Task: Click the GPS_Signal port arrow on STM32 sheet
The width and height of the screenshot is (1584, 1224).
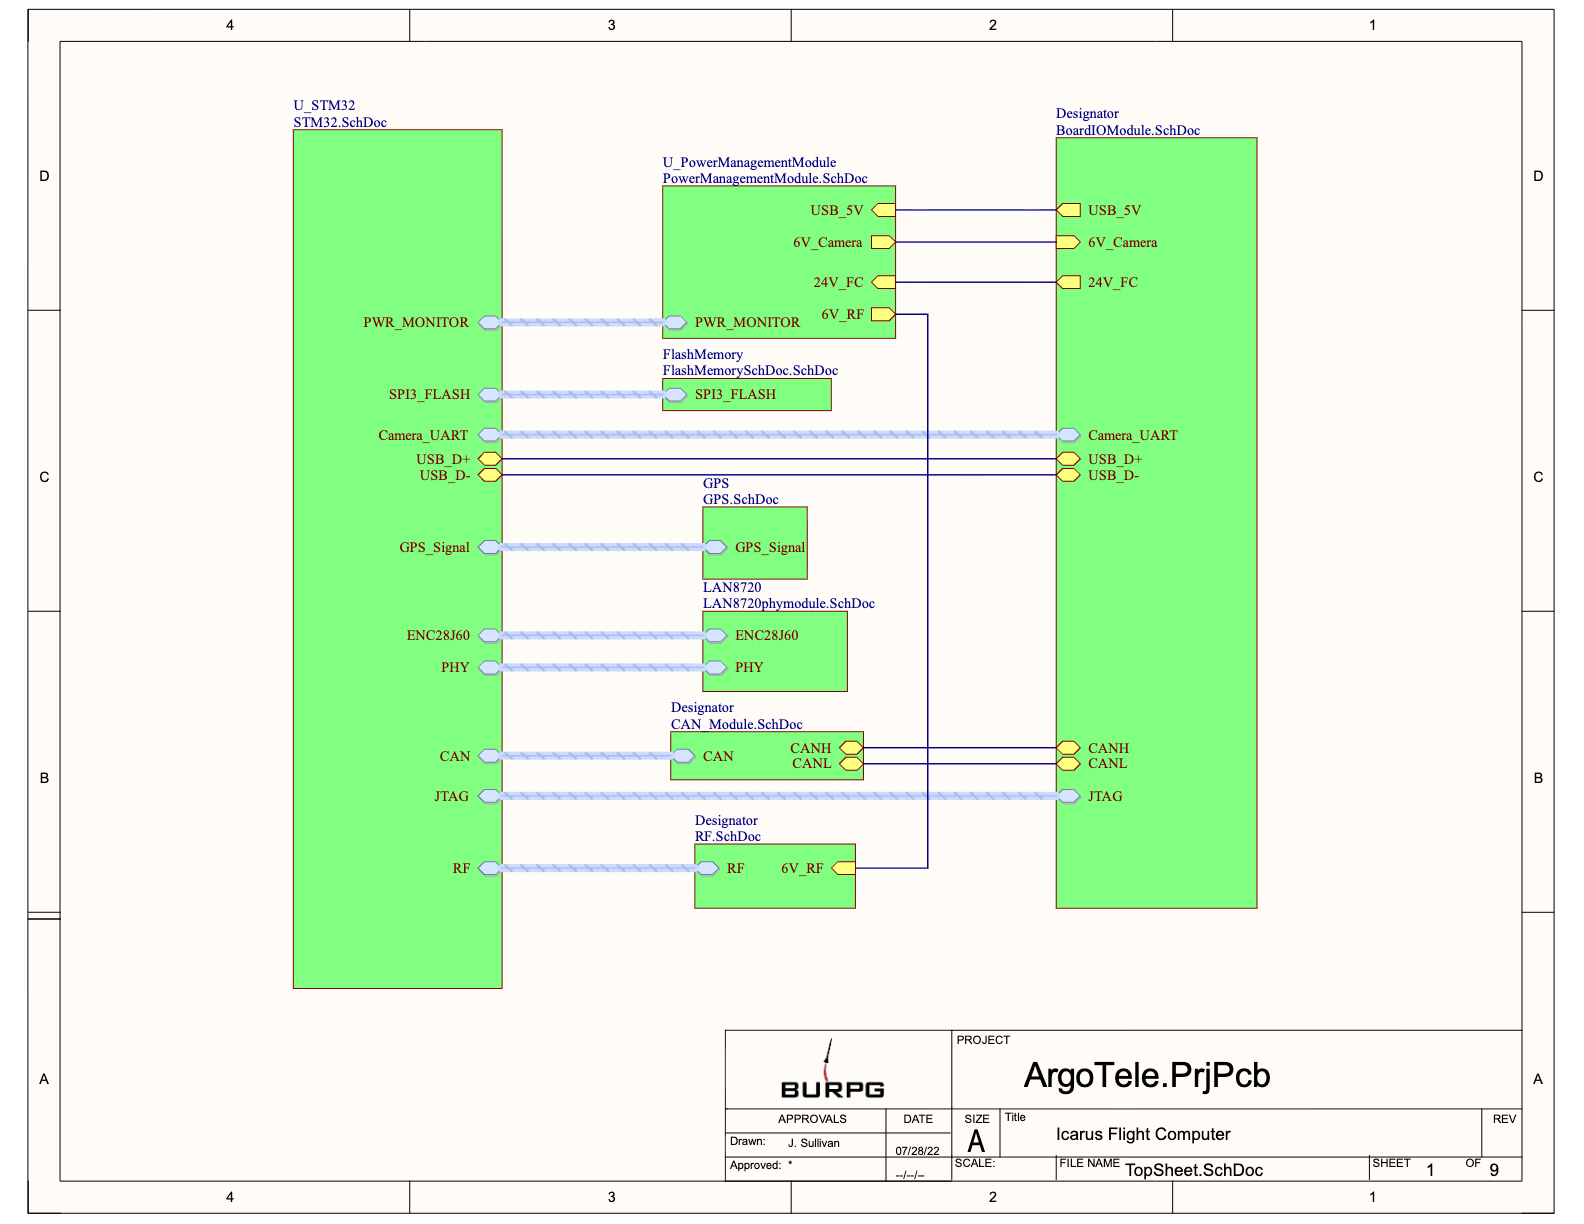Action: click(x=490, y=547)
